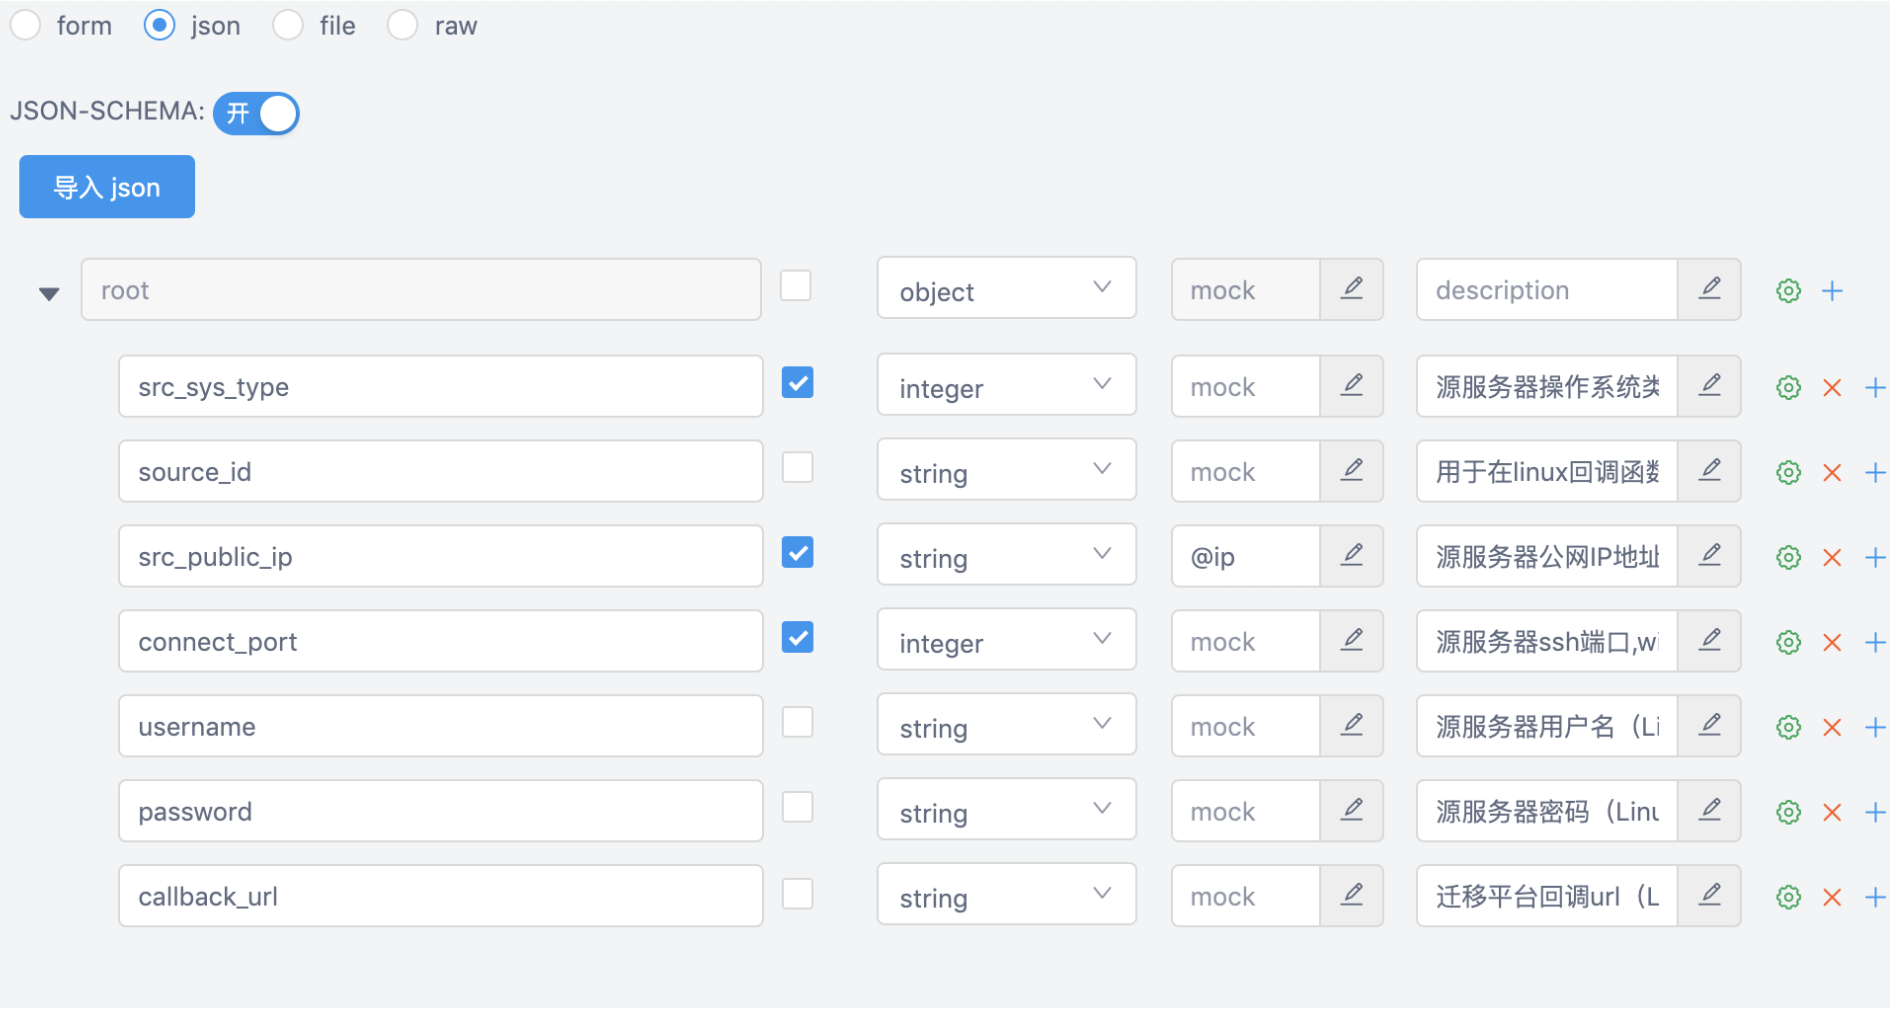
Task: Add child node to root
Action: pyautogui.click(x=1831, y=291)
